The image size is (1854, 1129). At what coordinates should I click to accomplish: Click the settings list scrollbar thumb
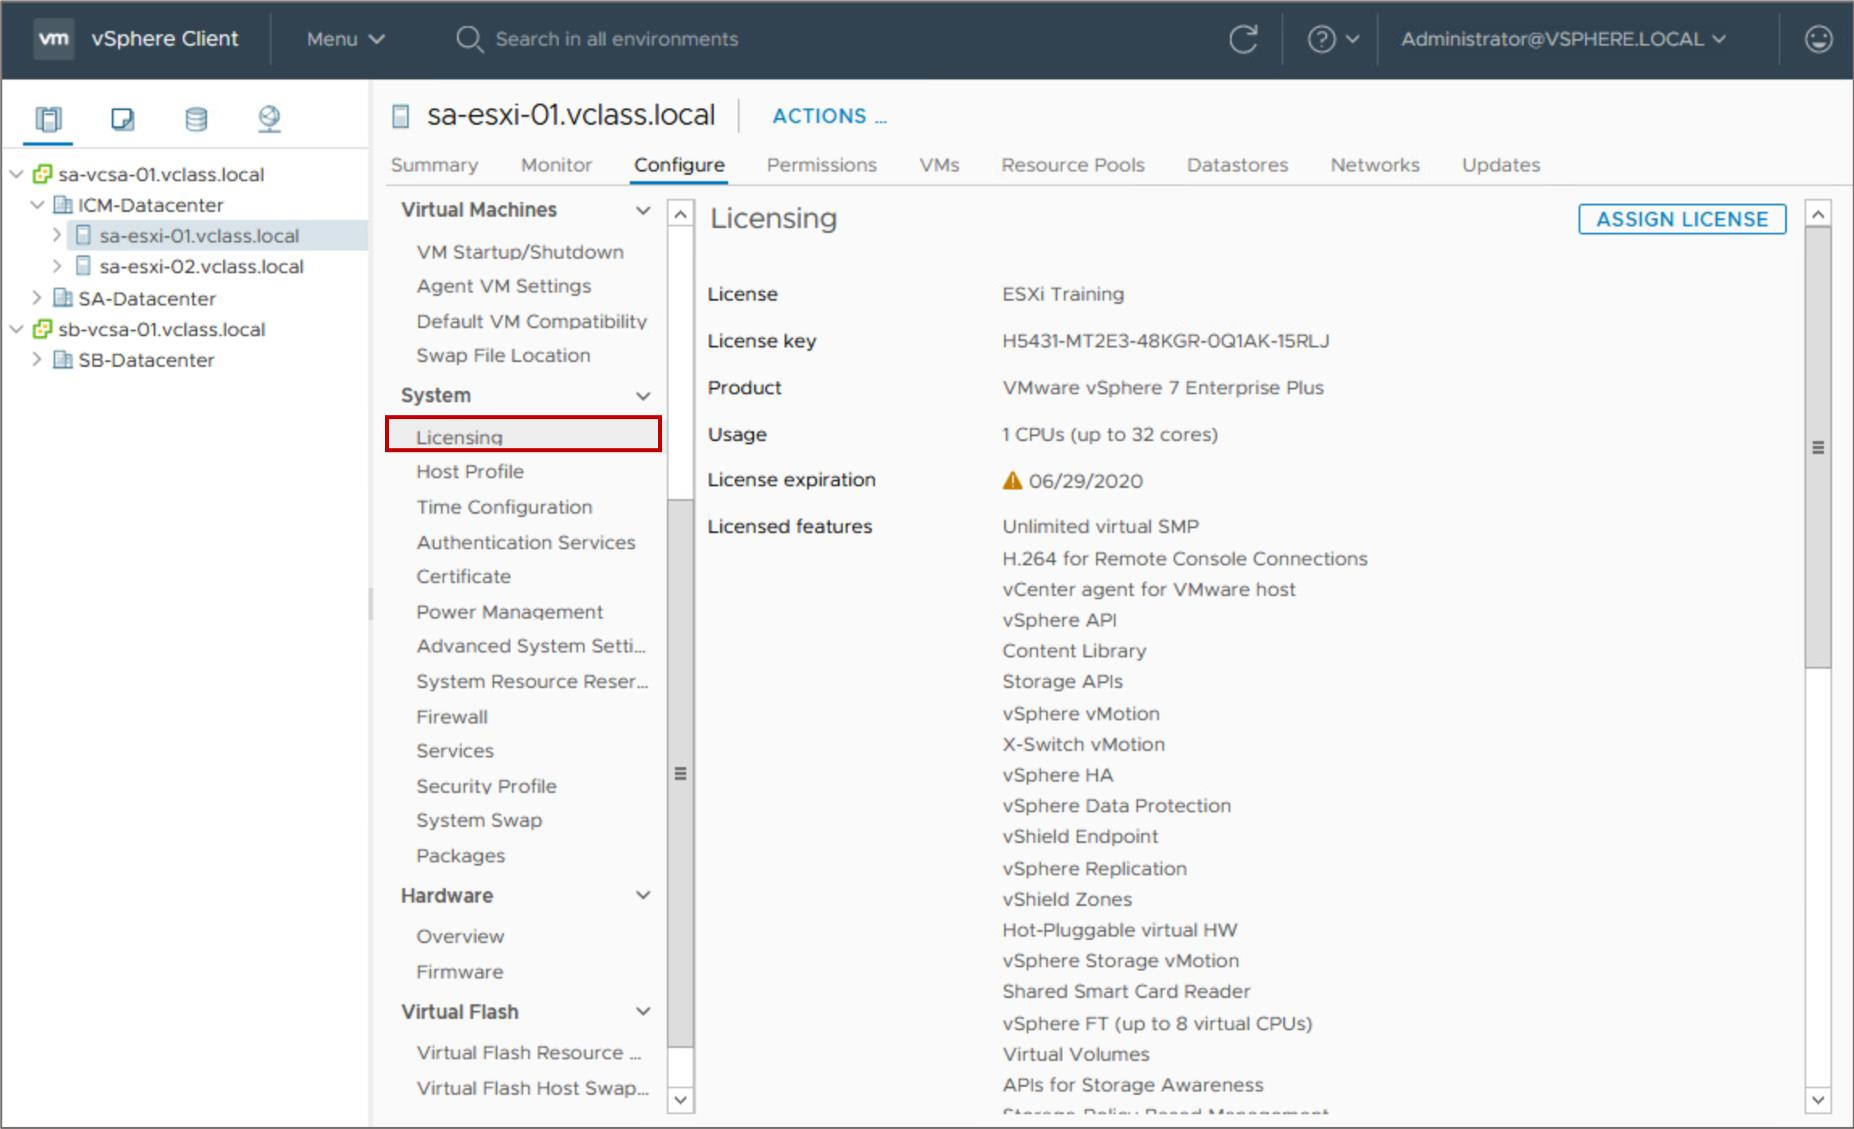pos(680,772)
